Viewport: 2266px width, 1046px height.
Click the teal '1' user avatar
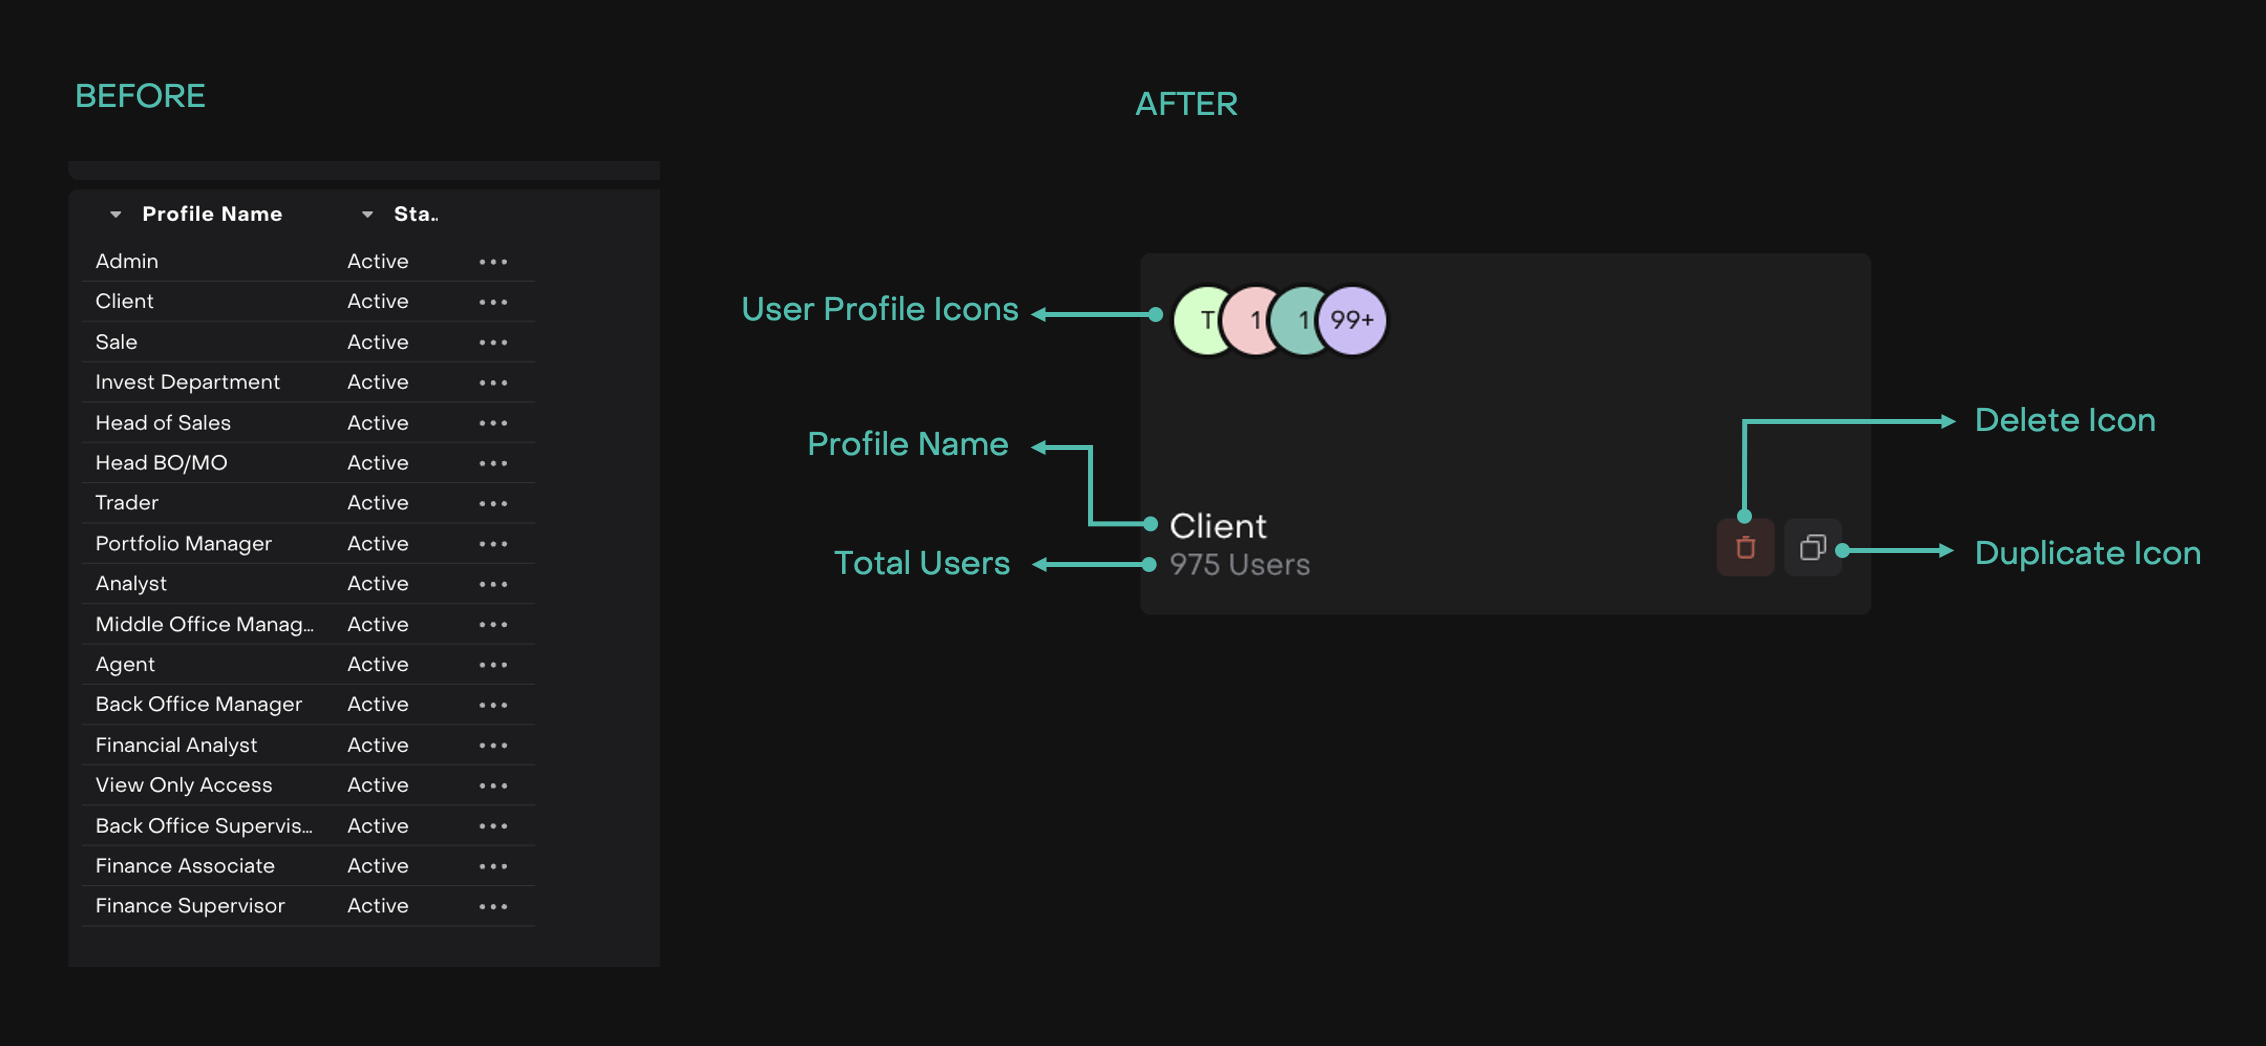tap(1298, 320)
